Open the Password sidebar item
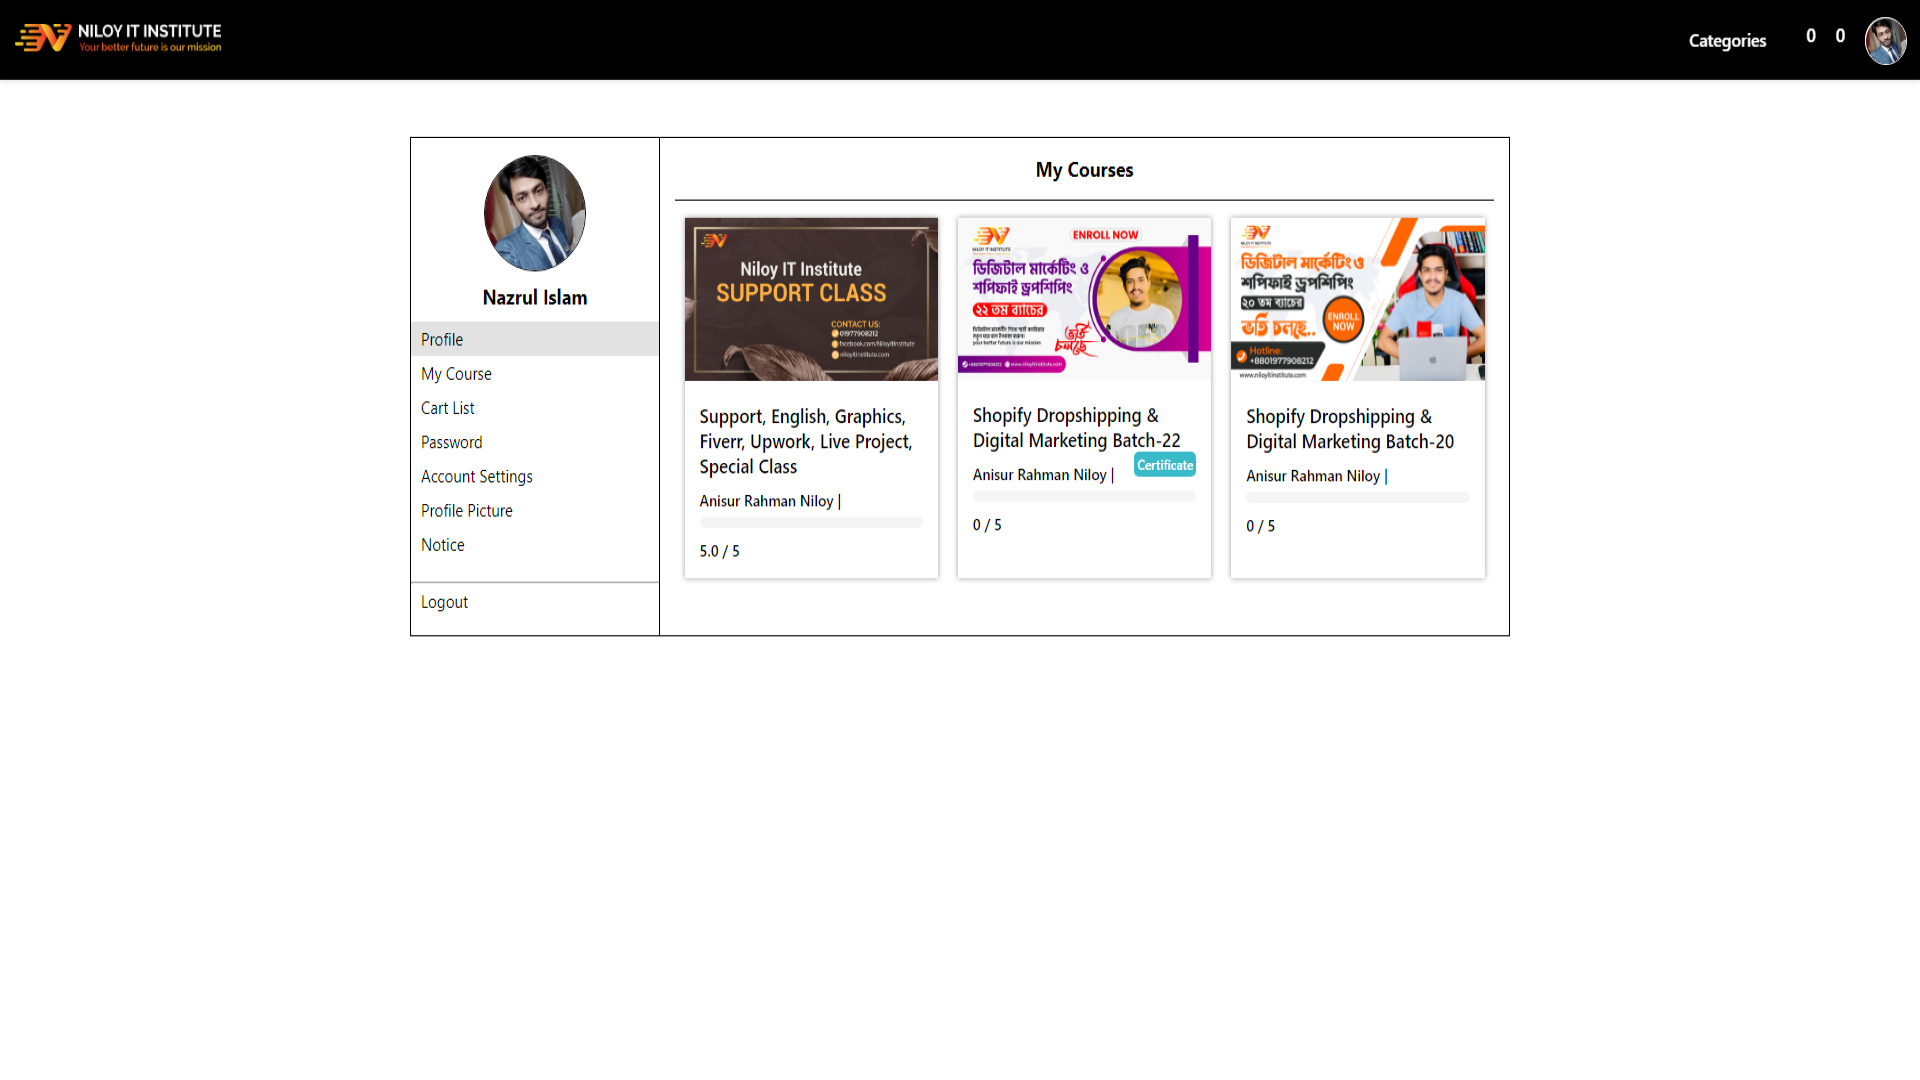This screenshot has width=1920, height=1080. (x=451, y=442)
